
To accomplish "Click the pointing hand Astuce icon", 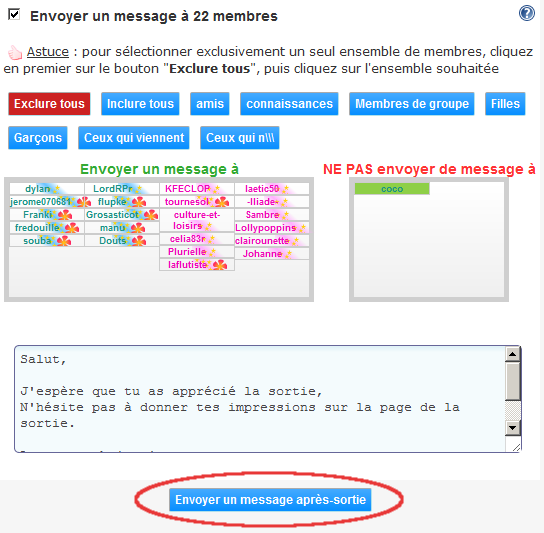I will tap(15, 53).
